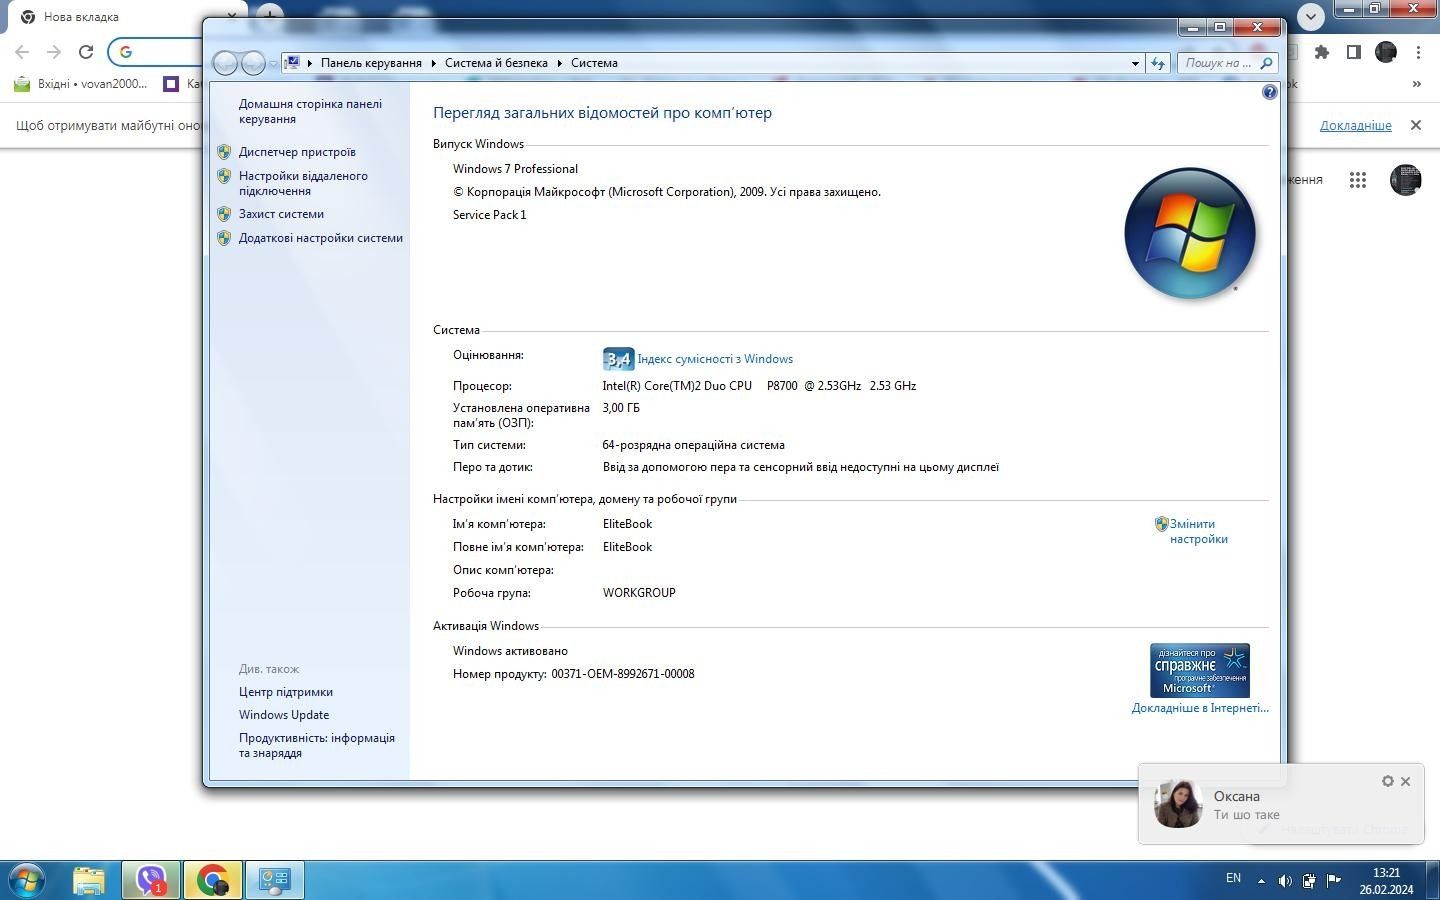This screenshot has width=1440, height=900.
Task: Switch to Control Panel taskbar button
Action: [x=275, y=881]
